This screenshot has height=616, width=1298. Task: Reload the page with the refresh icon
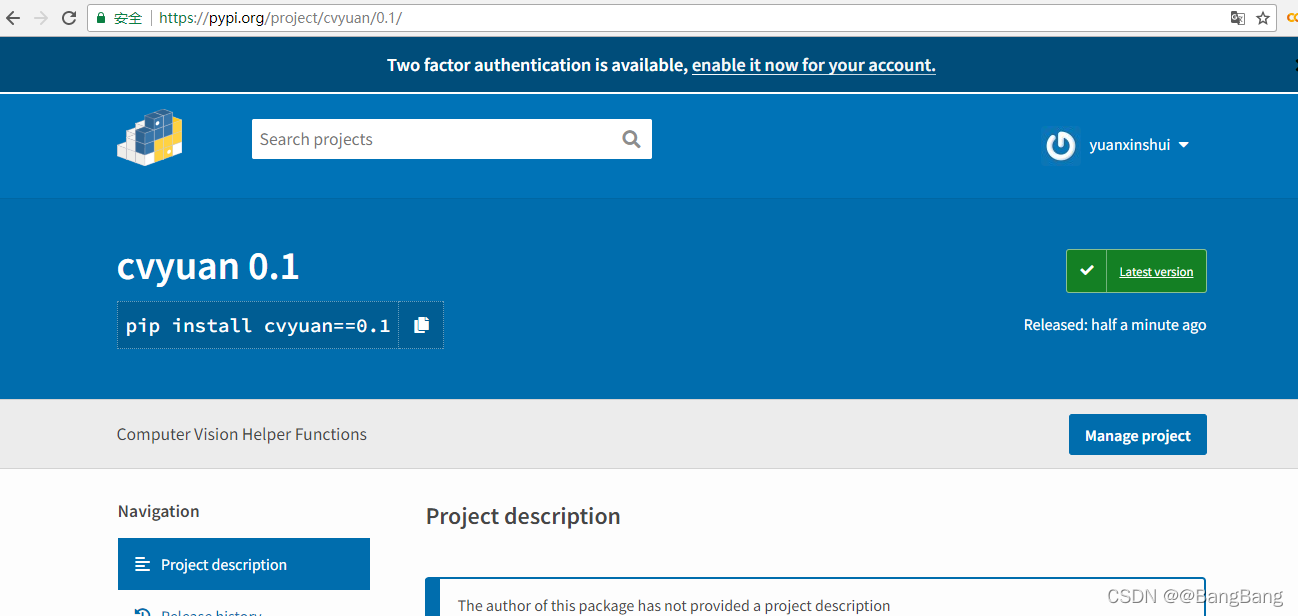pyautogui.click(x=69, y=18)
